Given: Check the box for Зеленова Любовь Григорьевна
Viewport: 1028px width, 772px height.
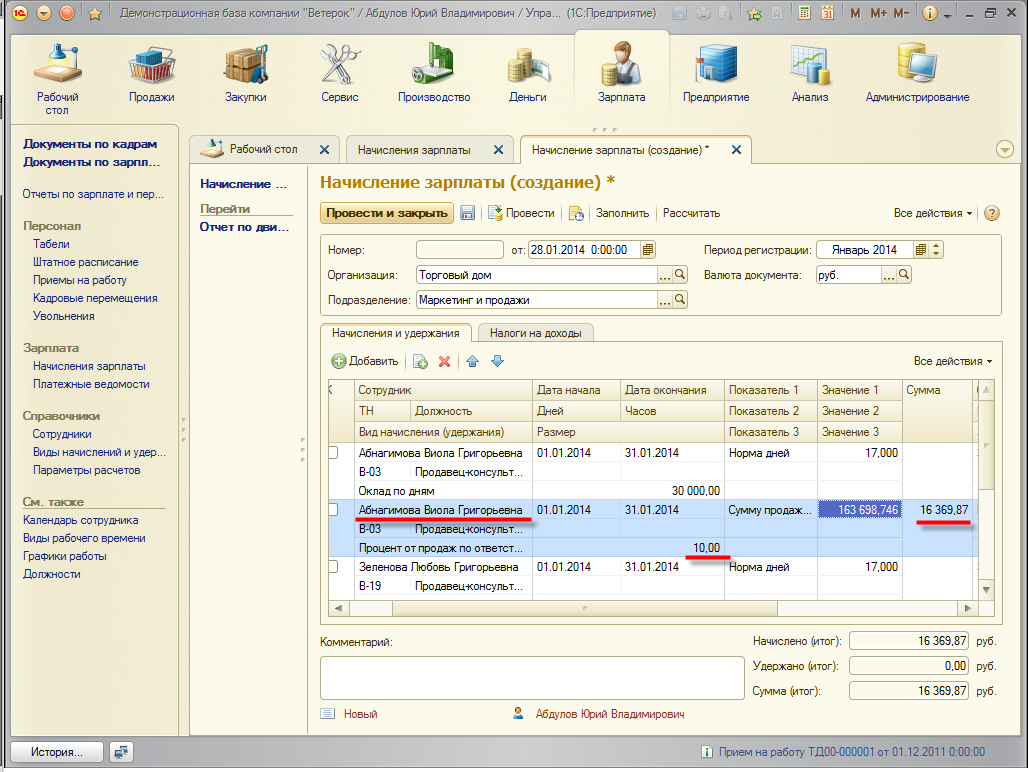Looking at the screenshot, I should click(334, 567).
